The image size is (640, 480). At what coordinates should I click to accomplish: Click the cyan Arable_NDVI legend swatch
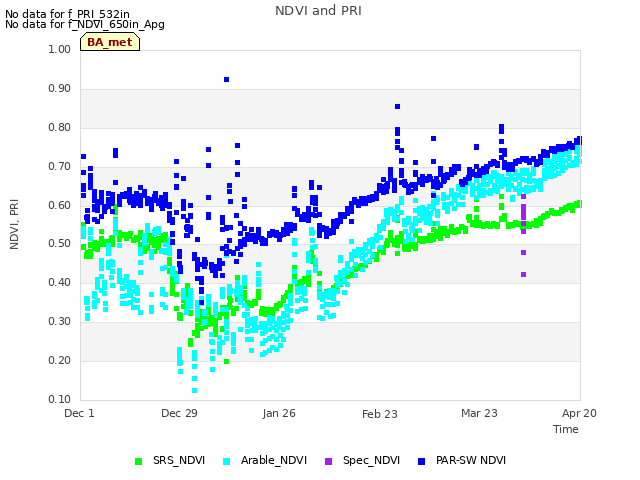[227, 461]
